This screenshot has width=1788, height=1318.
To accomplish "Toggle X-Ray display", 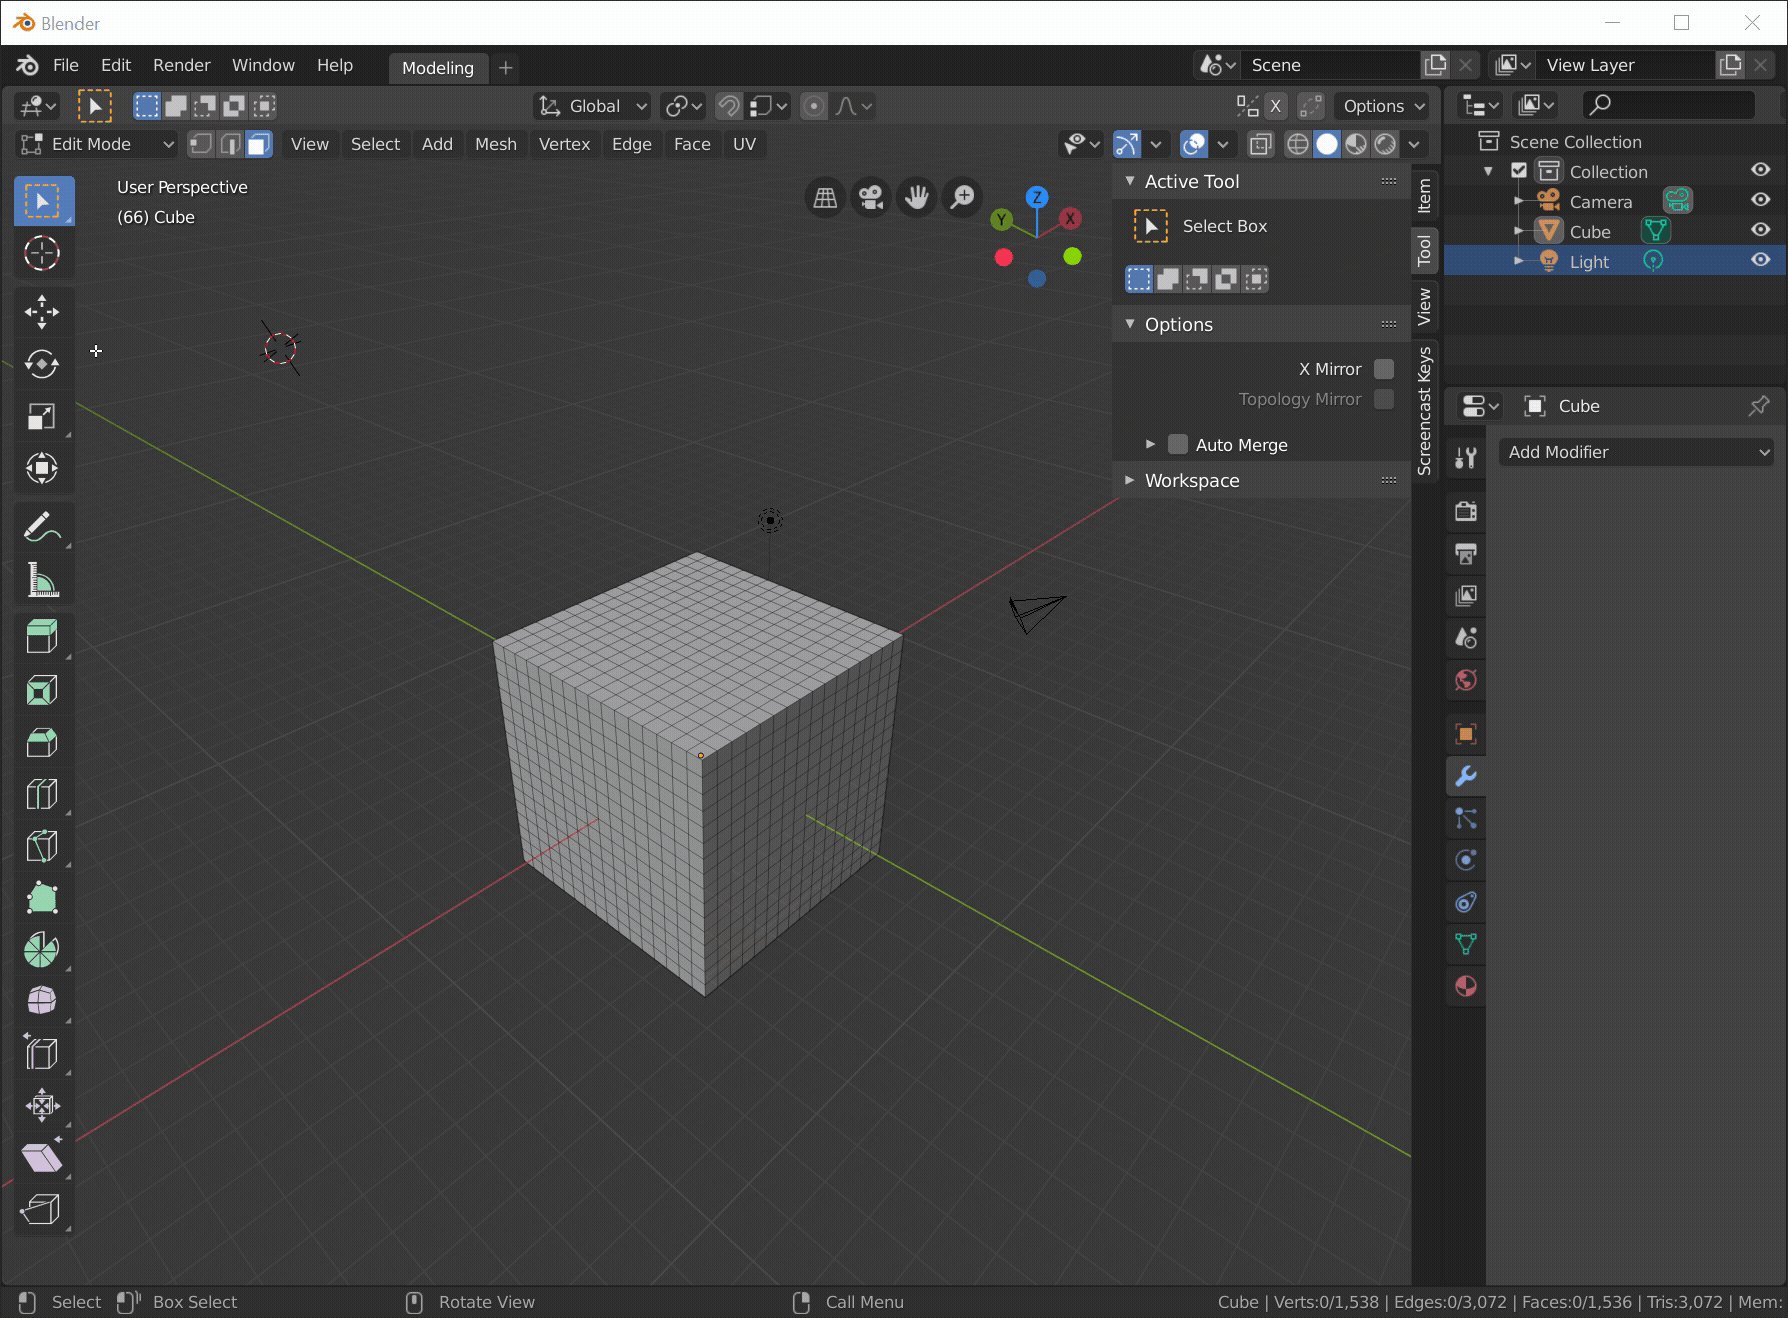I will [1261, 144].
